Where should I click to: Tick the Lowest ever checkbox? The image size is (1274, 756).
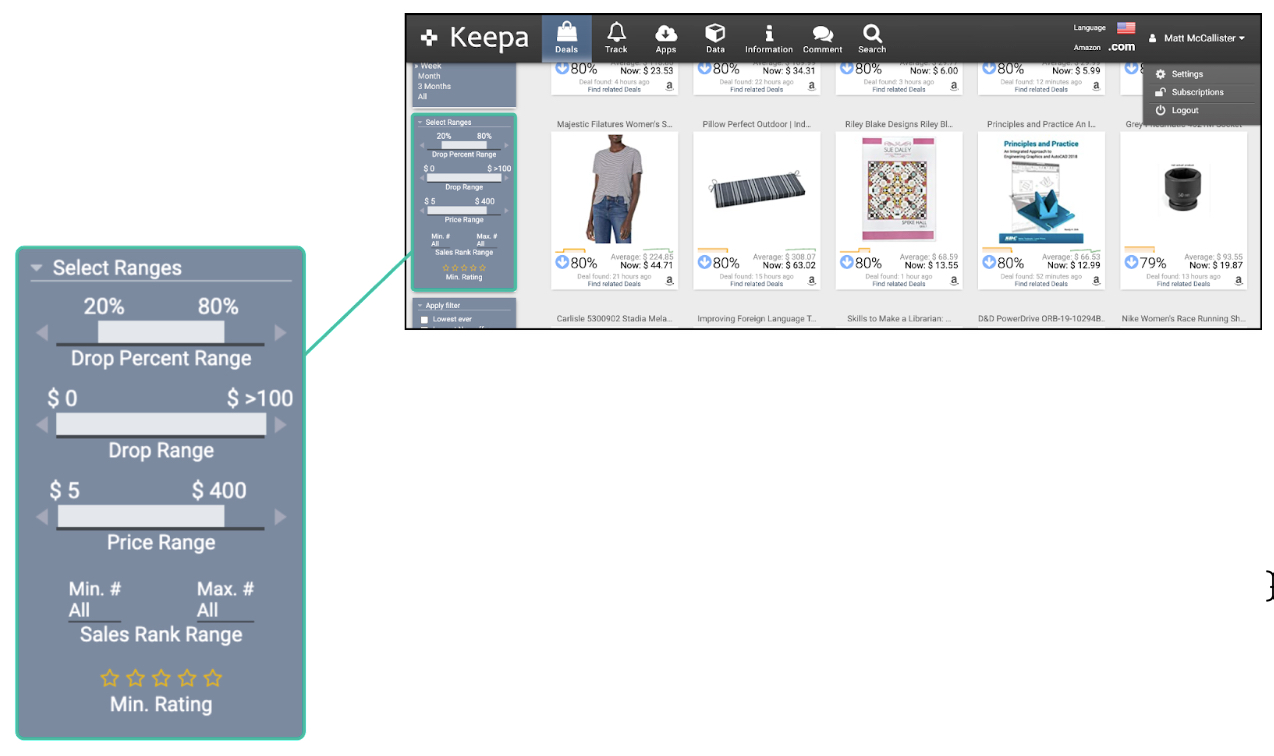(x=424, y=319)
